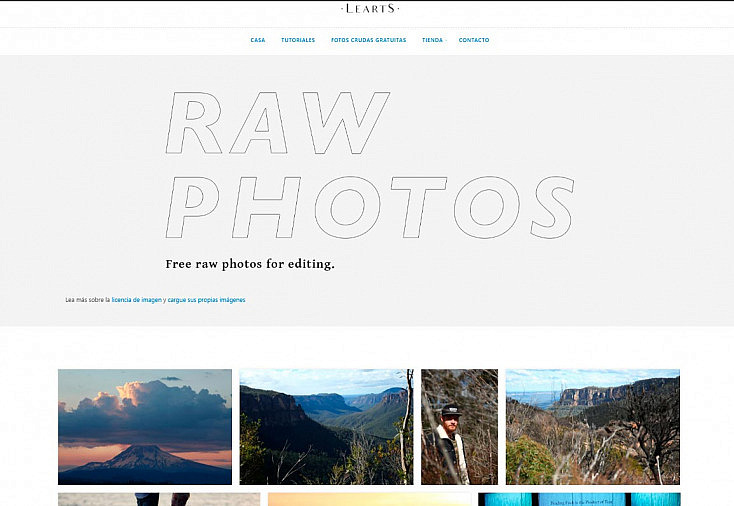Click 'Free raw photos for editing.' tagline
This screenshot has width=734, height=506.
(x=250, y=264)
